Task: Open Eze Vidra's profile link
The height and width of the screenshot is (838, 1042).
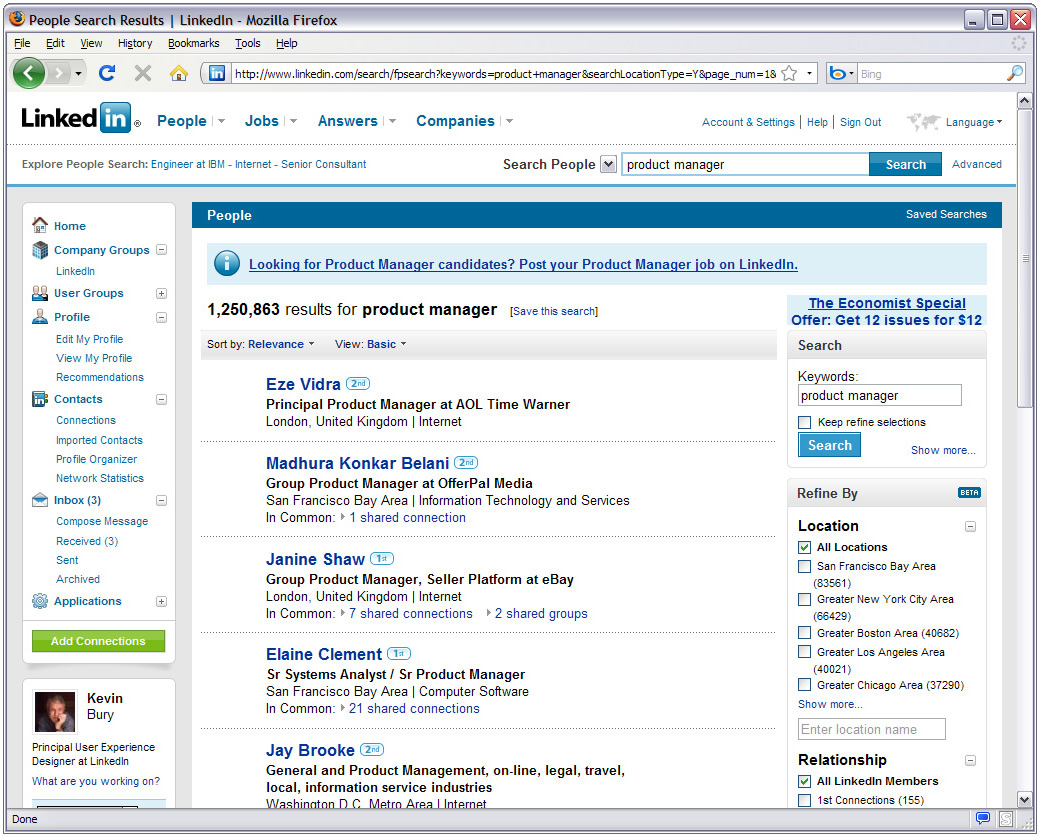Action: (x=303, y=384)
